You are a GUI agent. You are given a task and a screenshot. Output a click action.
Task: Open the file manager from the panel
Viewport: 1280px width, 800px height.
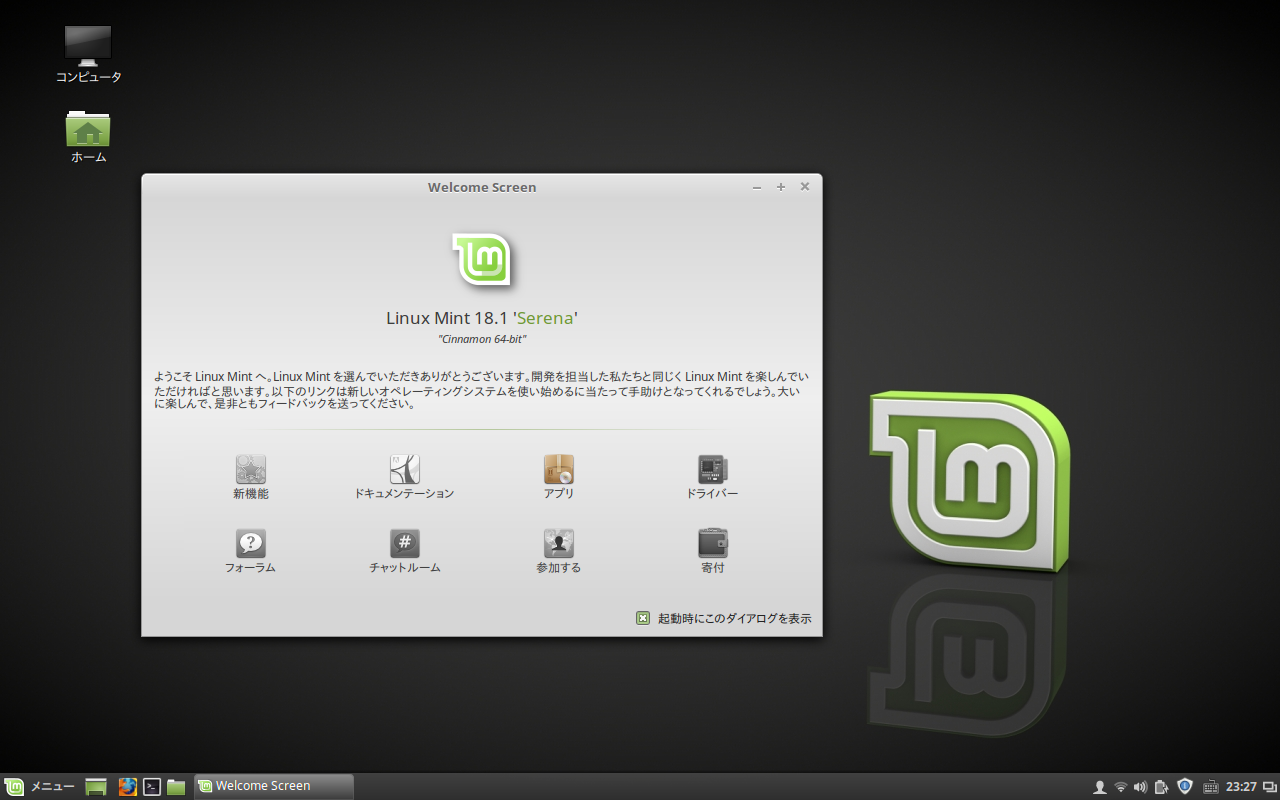(176, 787)
